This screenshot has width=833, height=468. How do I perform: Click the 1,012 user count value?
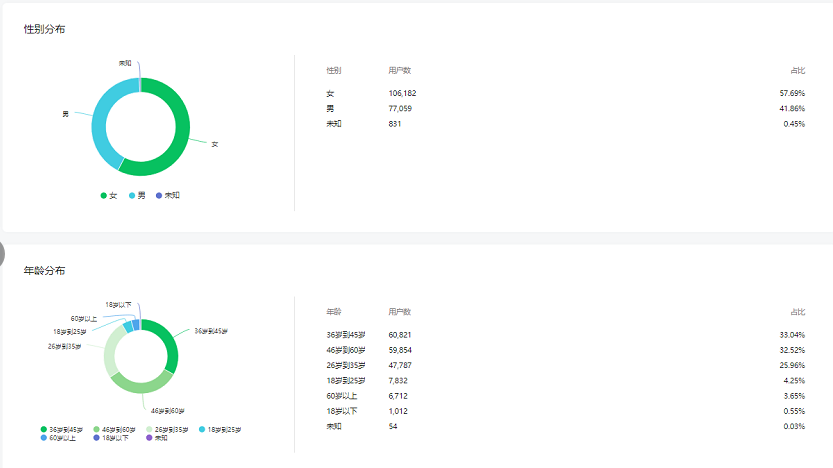tap(398, 411)
